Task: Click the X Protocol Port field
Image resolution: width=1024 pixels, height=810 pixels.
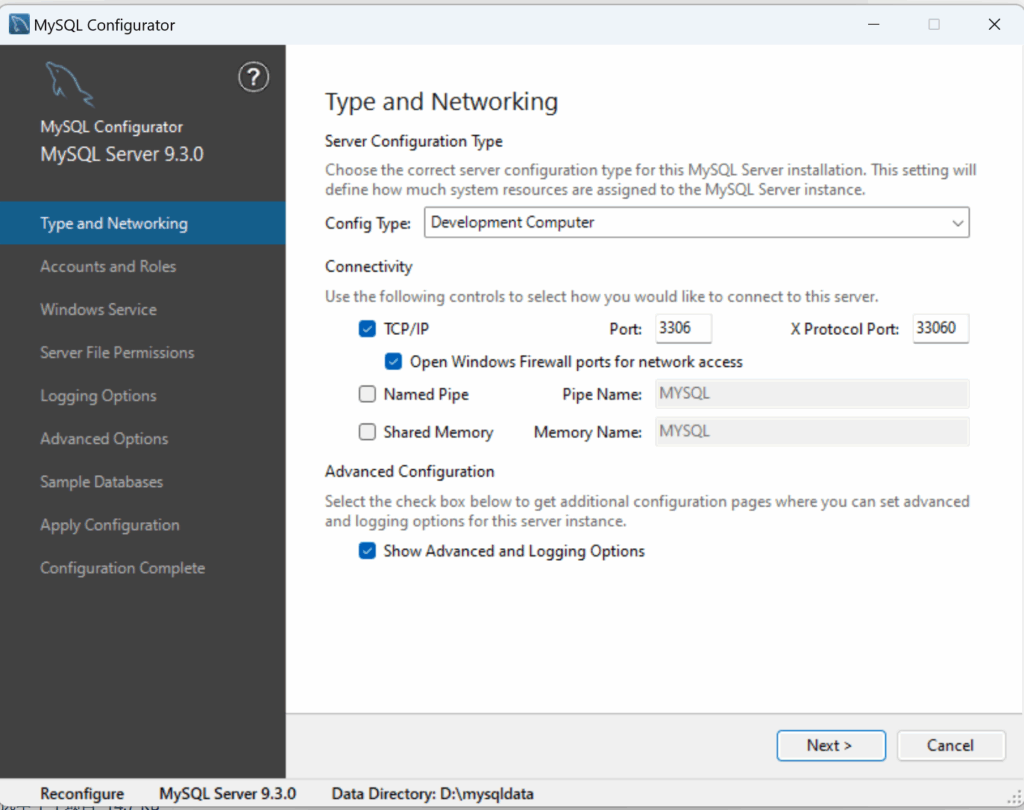Action: (940, 328)
